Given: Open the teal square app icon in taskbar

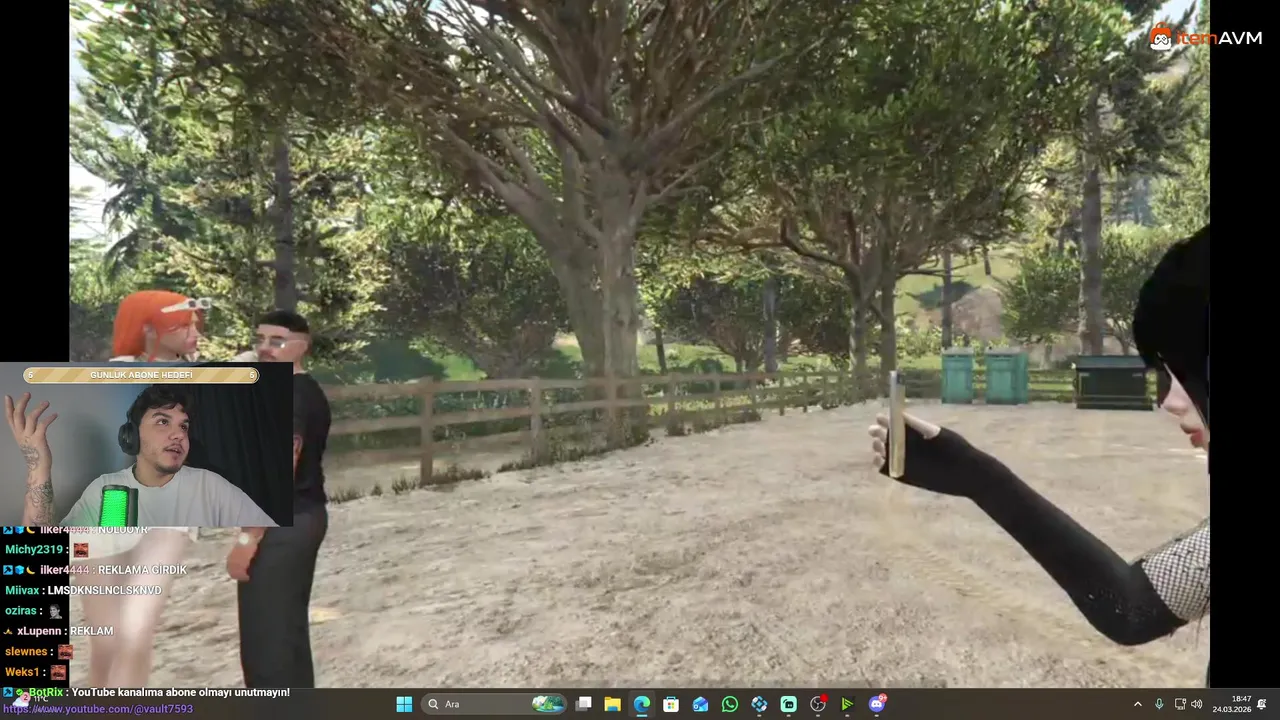Looking at the screenshot, I should pyautogui.click(x=788, y=704).
